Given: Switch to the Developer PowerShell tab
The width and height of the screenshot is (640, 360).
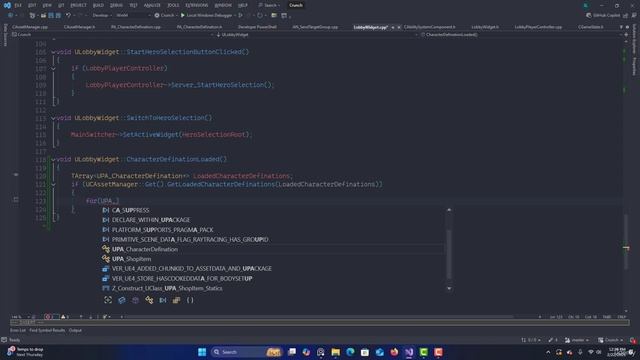Looking at the screenshot, I should pos(257,27).
